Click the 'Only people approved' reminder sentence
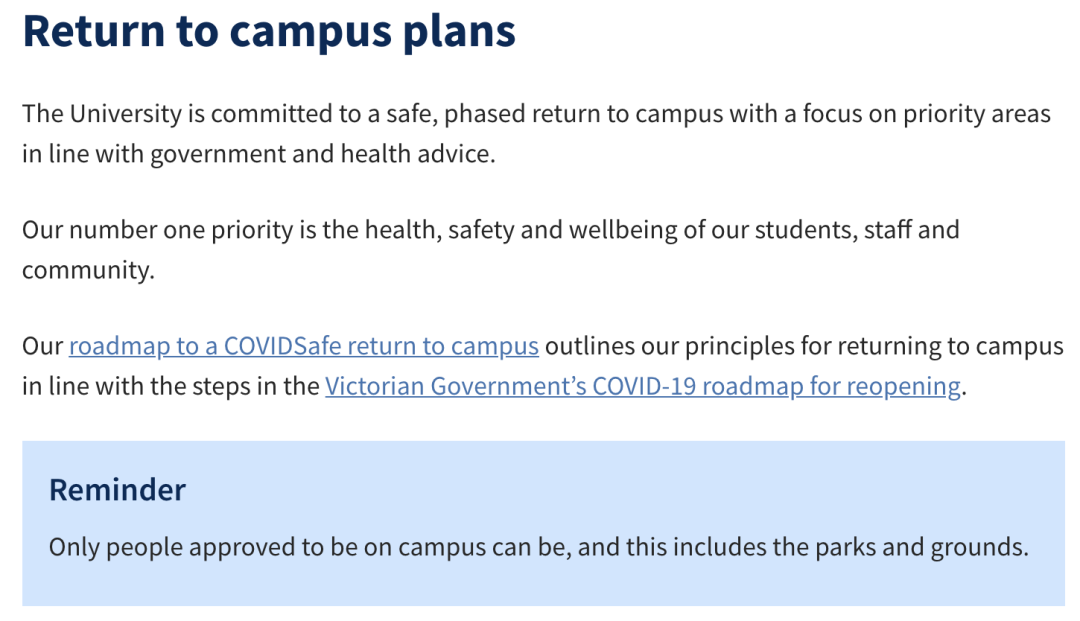This screenshot has height=621, width=1080. [538, 547]
